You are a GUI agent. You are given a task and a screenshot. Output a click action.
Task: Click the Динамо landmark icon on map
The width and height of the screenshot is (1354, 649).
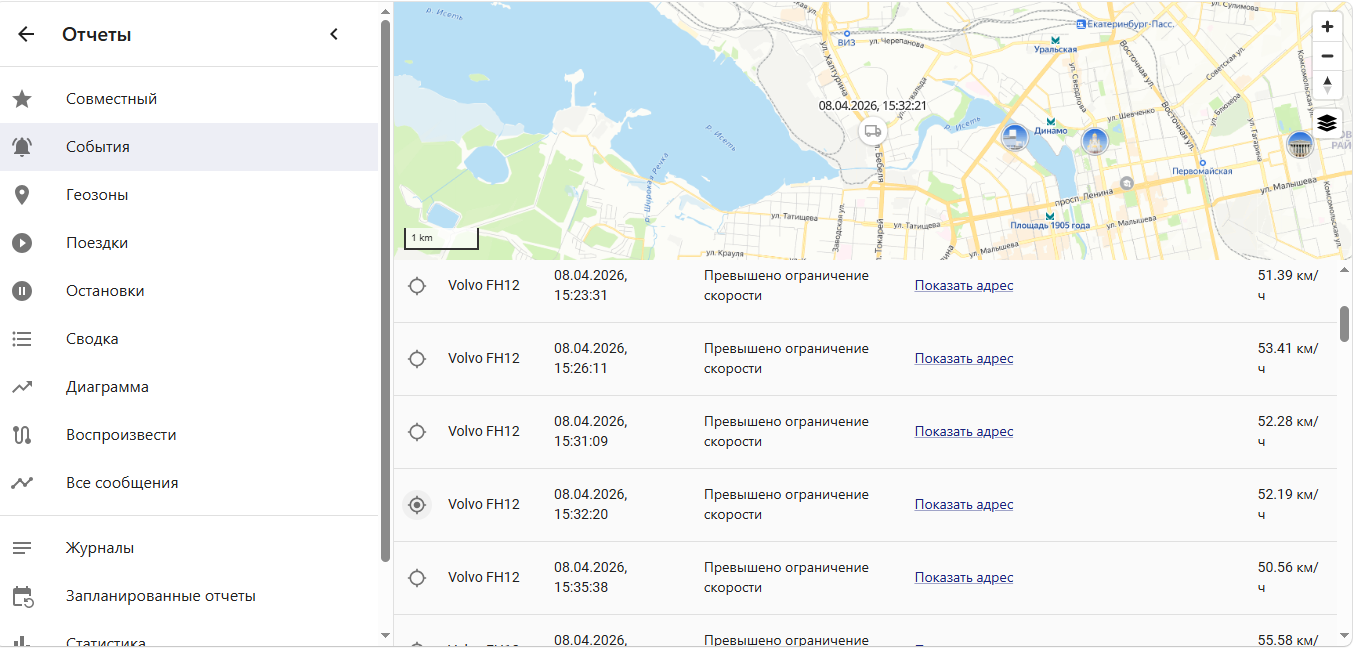(x=1014, y=138)
